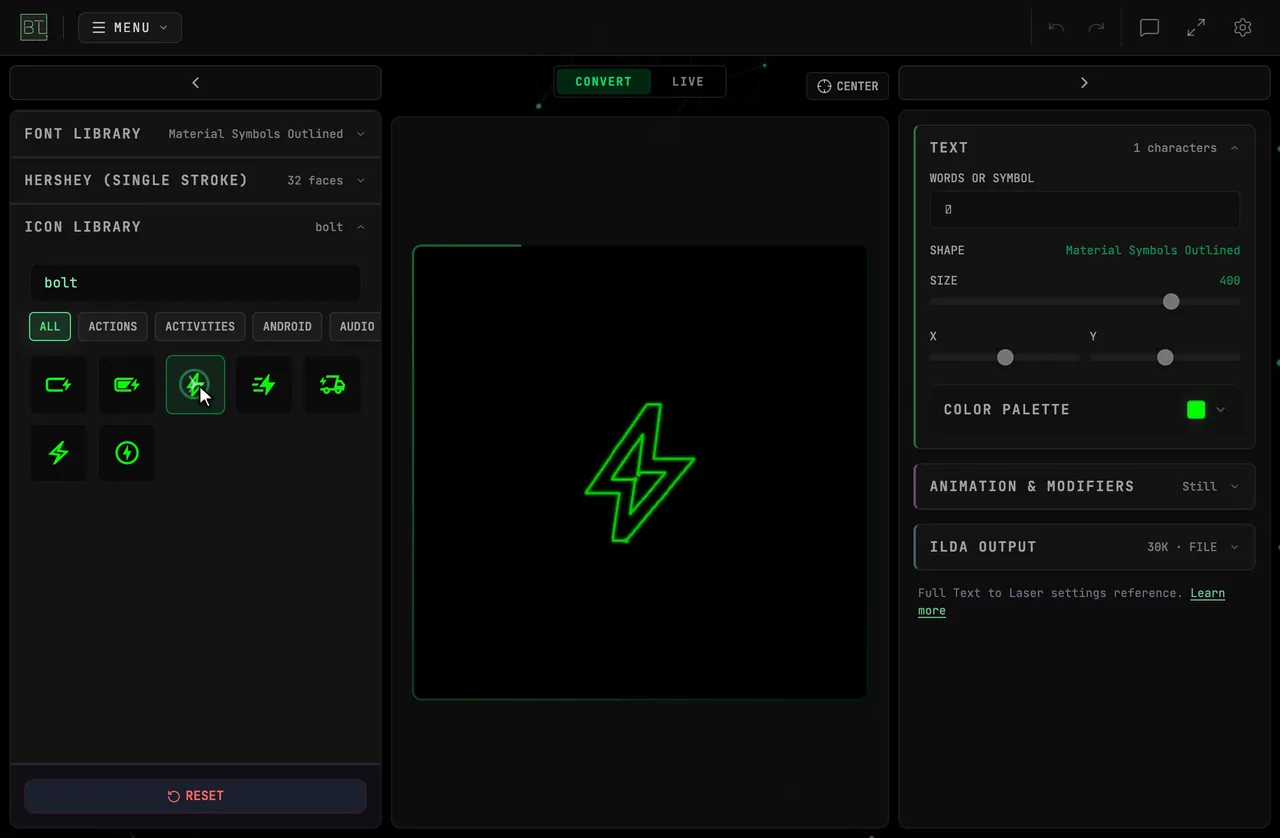Viewport: 1280px width, 838px height.
Task: Select the half-filled battery charging icon
Action: (x=127, y=384)
